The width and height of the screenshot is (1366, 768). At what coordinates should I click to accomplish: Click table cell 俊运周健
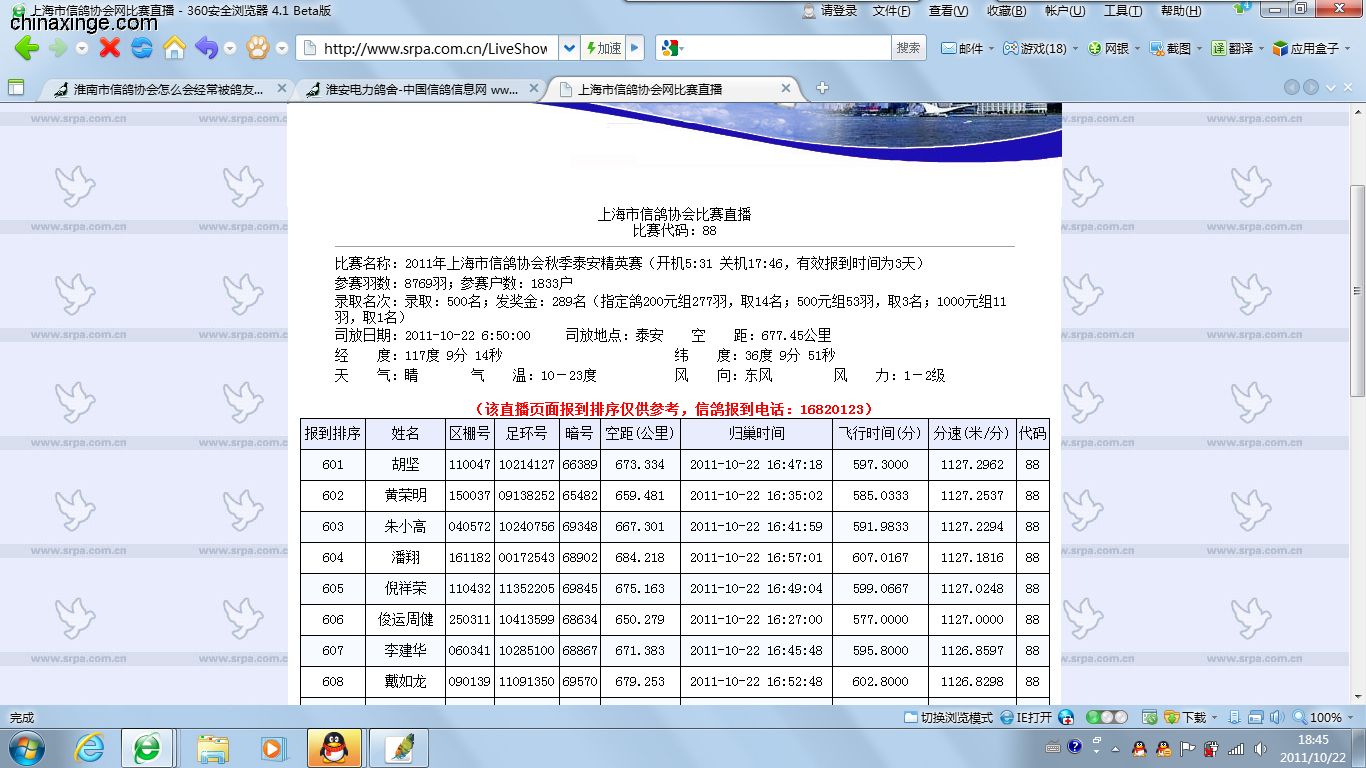coord(405,619)
